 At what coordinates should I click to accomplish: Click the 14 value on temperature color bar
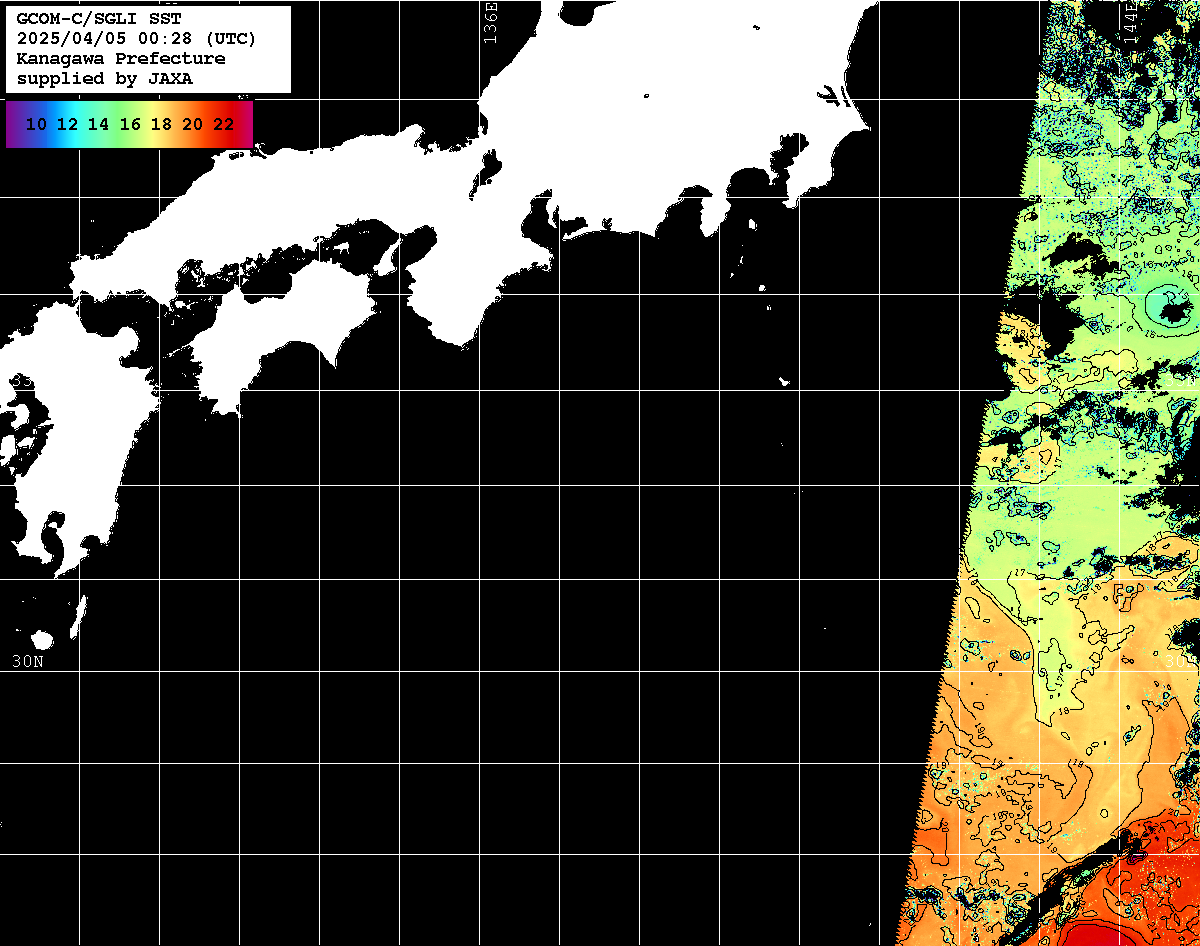click(x=98, y=124)
